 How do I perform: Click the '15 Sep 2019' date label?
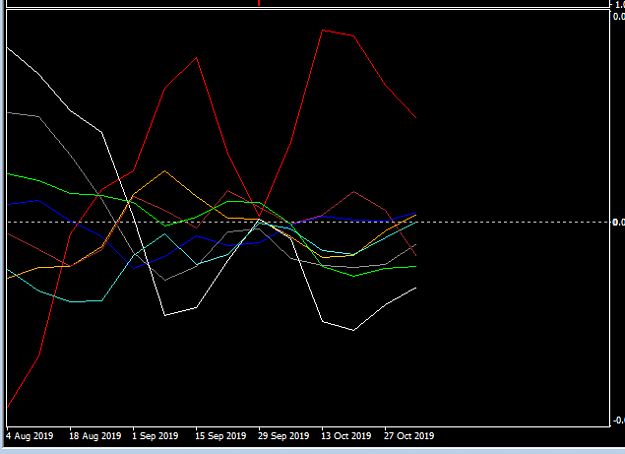(x=220, y=436)
